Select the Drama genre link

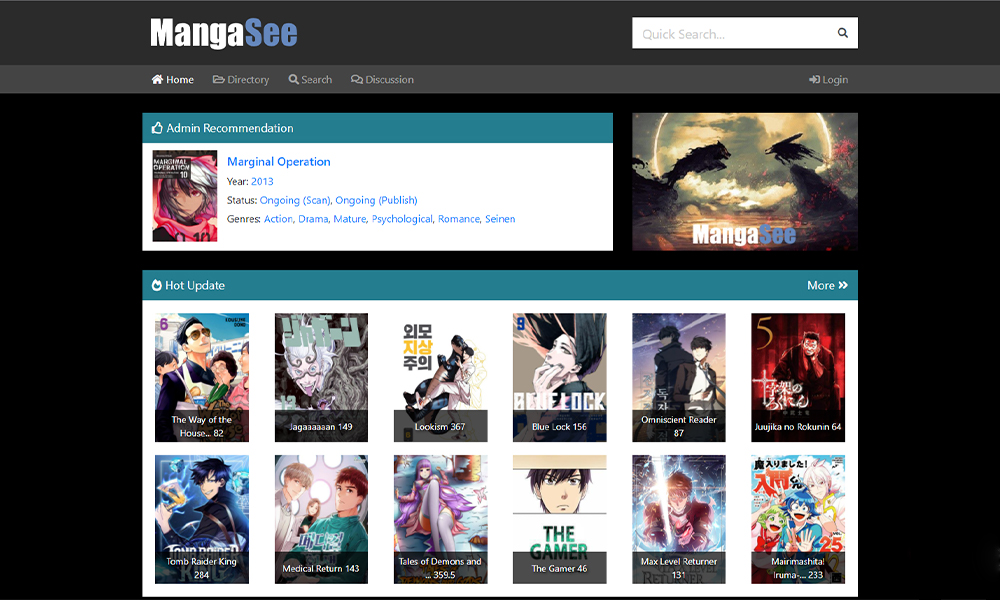point(313,219)
